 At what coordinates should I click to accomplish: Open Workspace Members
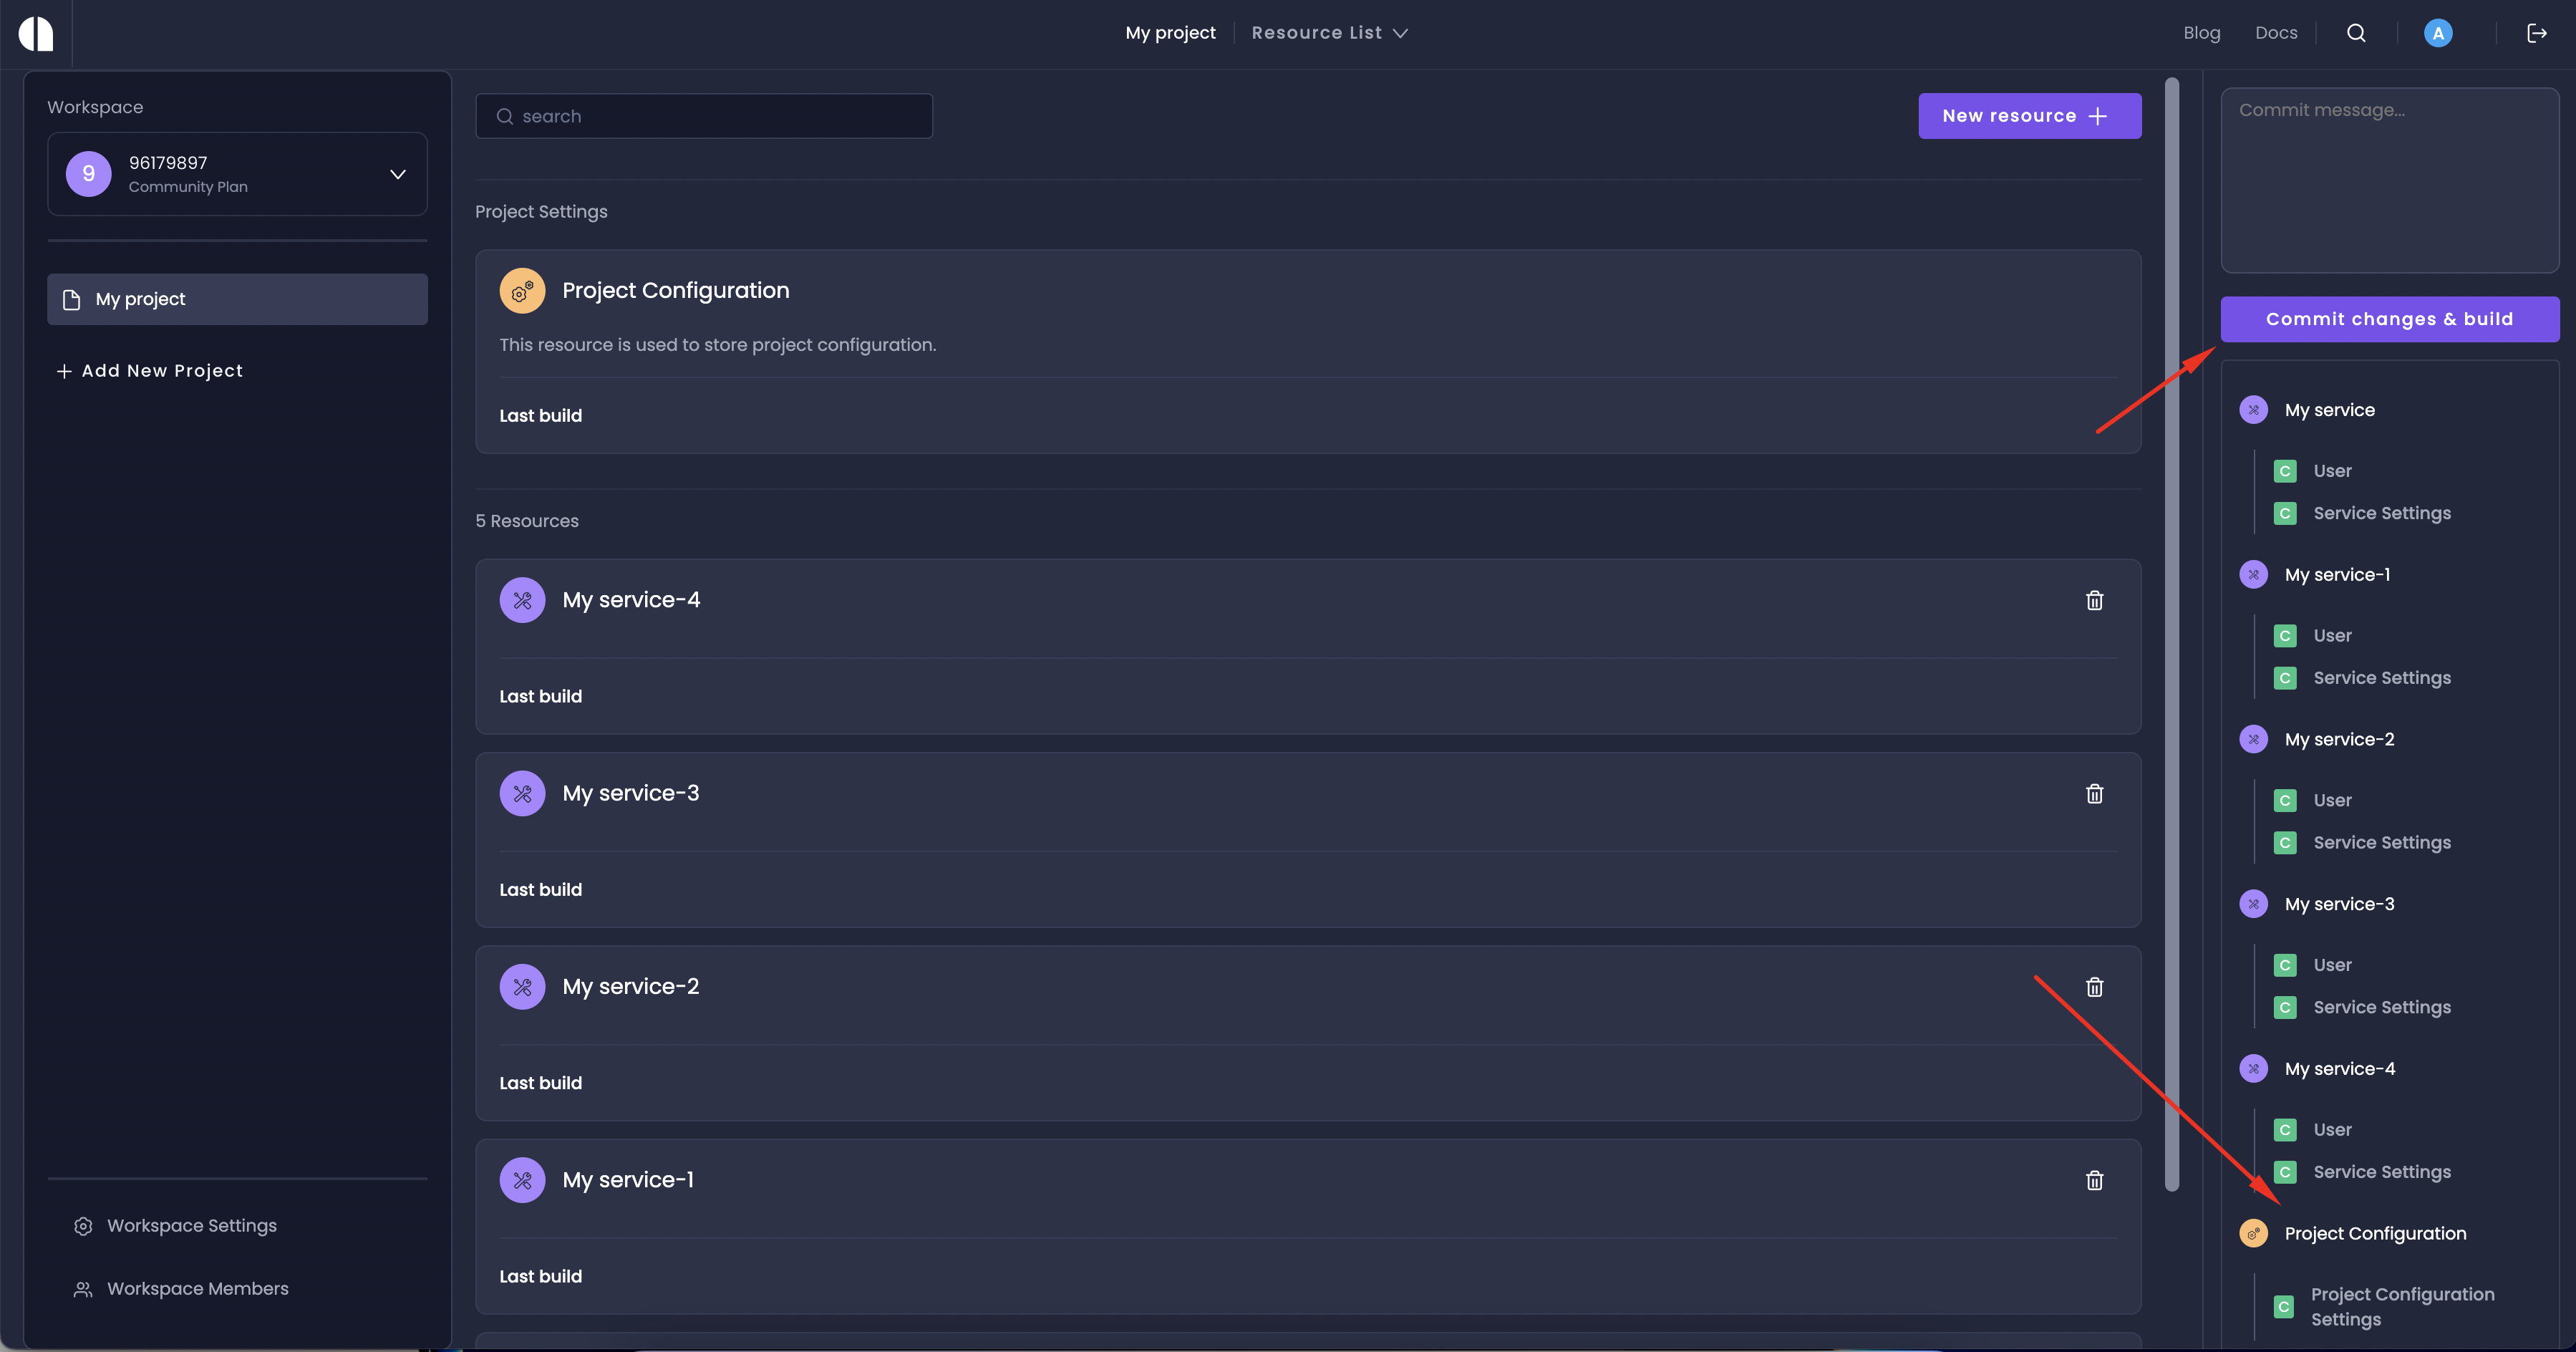coord(197,1289)
